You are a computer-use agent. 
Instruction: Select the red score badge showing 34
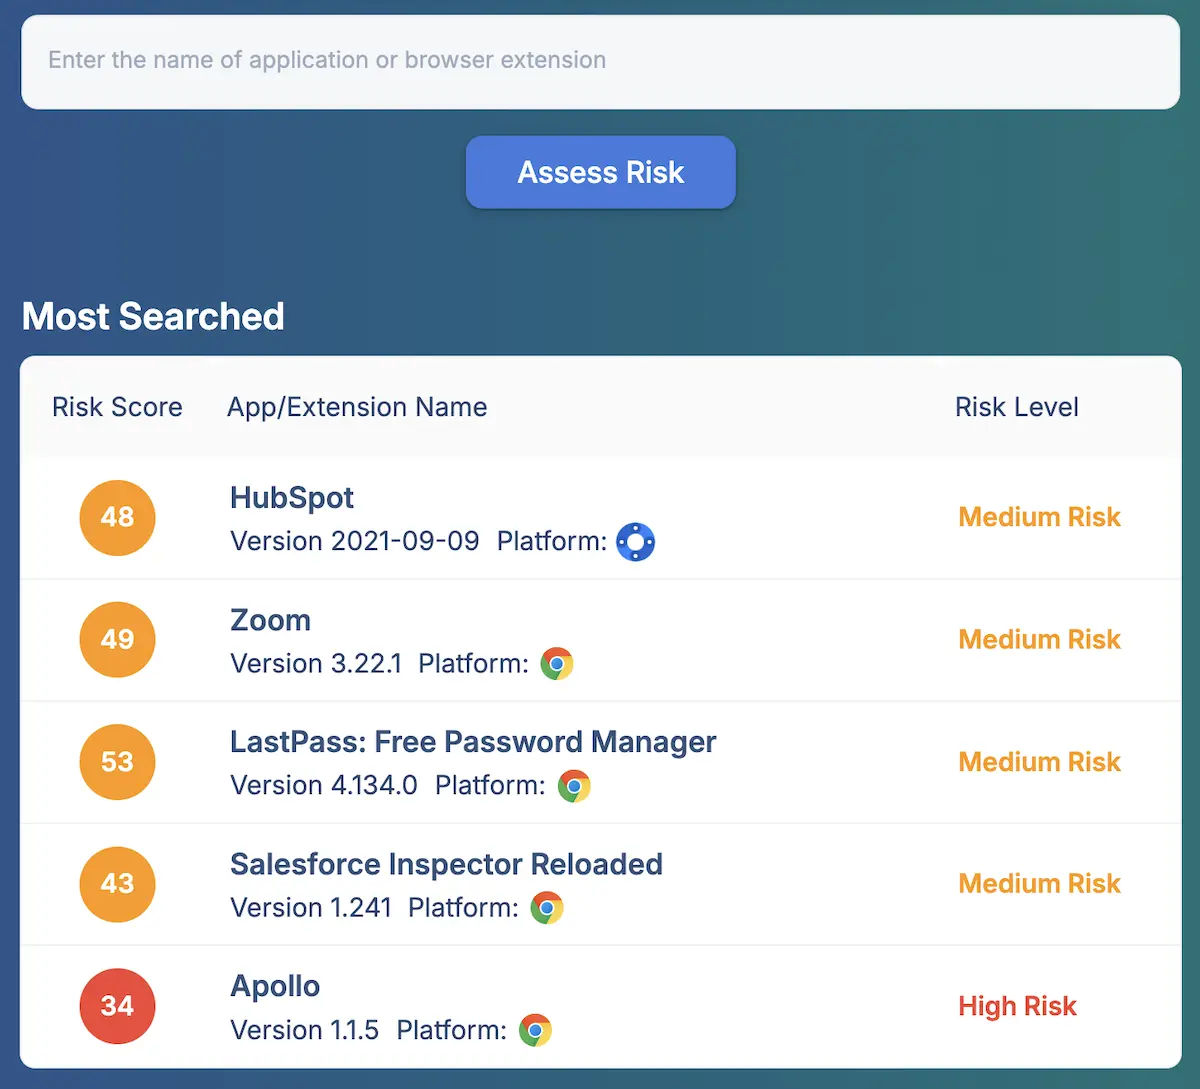click(117, 1006)
